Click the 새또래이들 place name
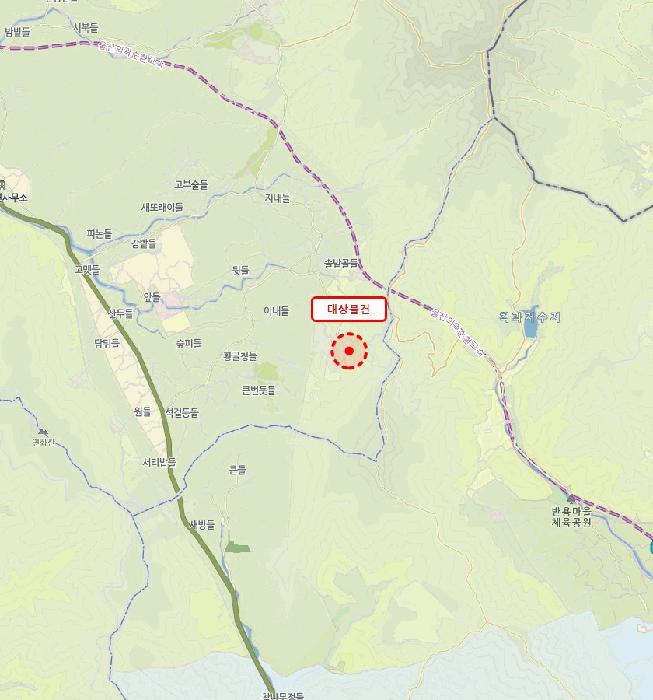 (x=162, y=207)
